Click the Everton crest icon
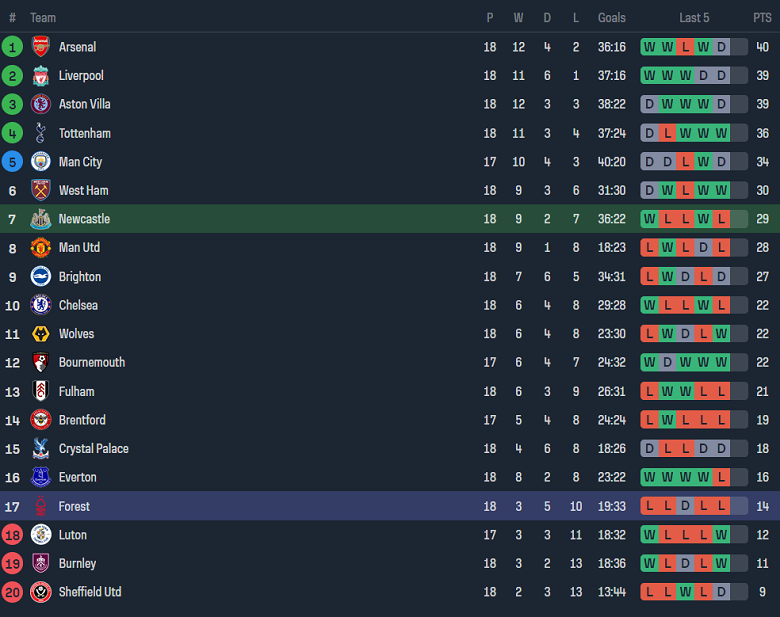780x617 pixels. [41, 478]
